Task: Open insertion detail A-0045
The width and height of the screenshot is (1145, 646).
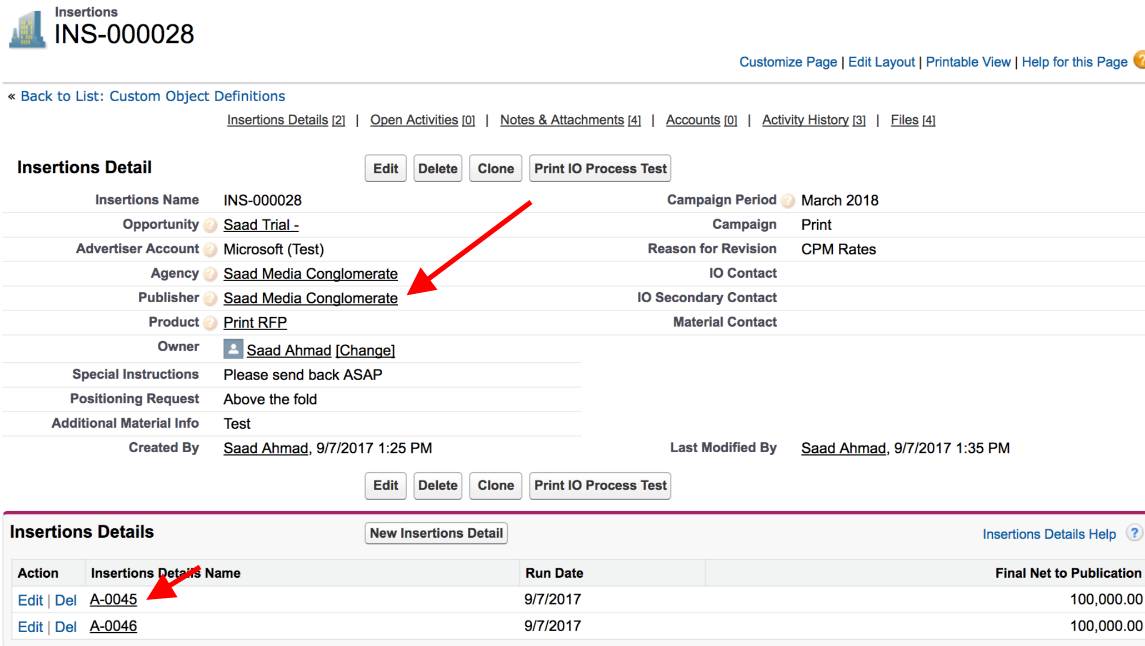Action: [113, 600]
